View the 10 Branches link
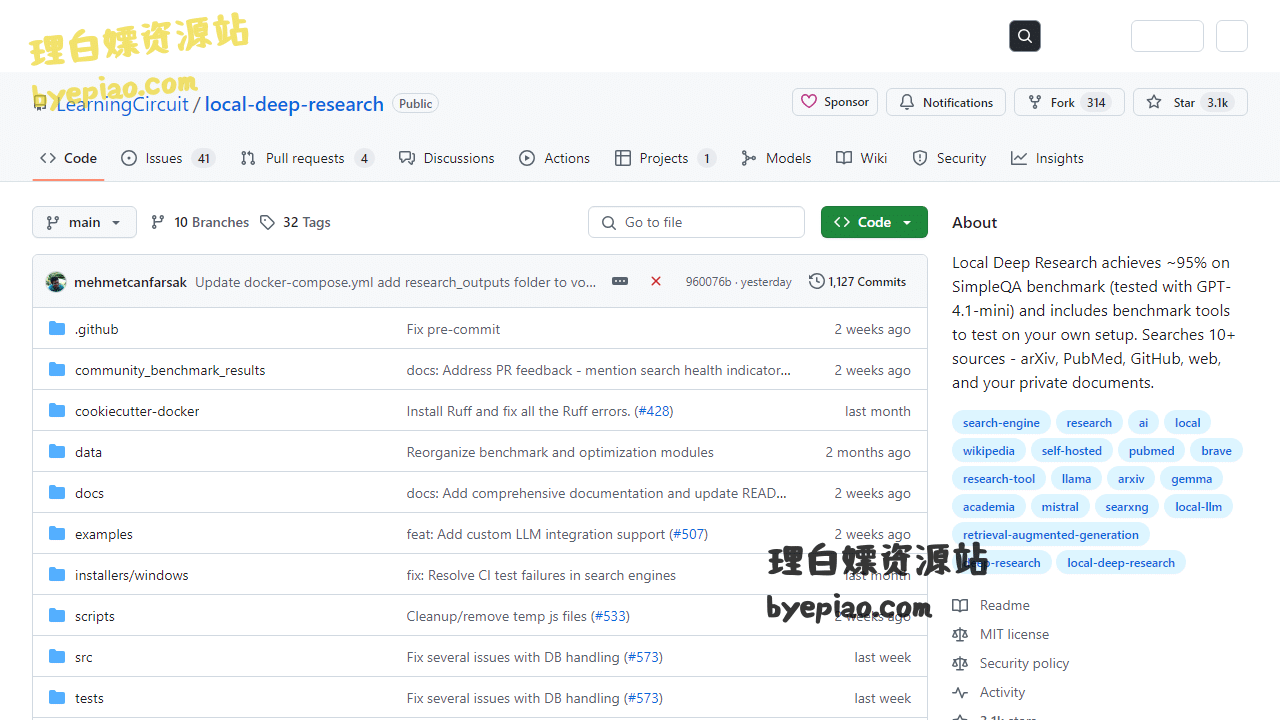The width and height of the screenshot is (1280, 720). tap(200, 222)
